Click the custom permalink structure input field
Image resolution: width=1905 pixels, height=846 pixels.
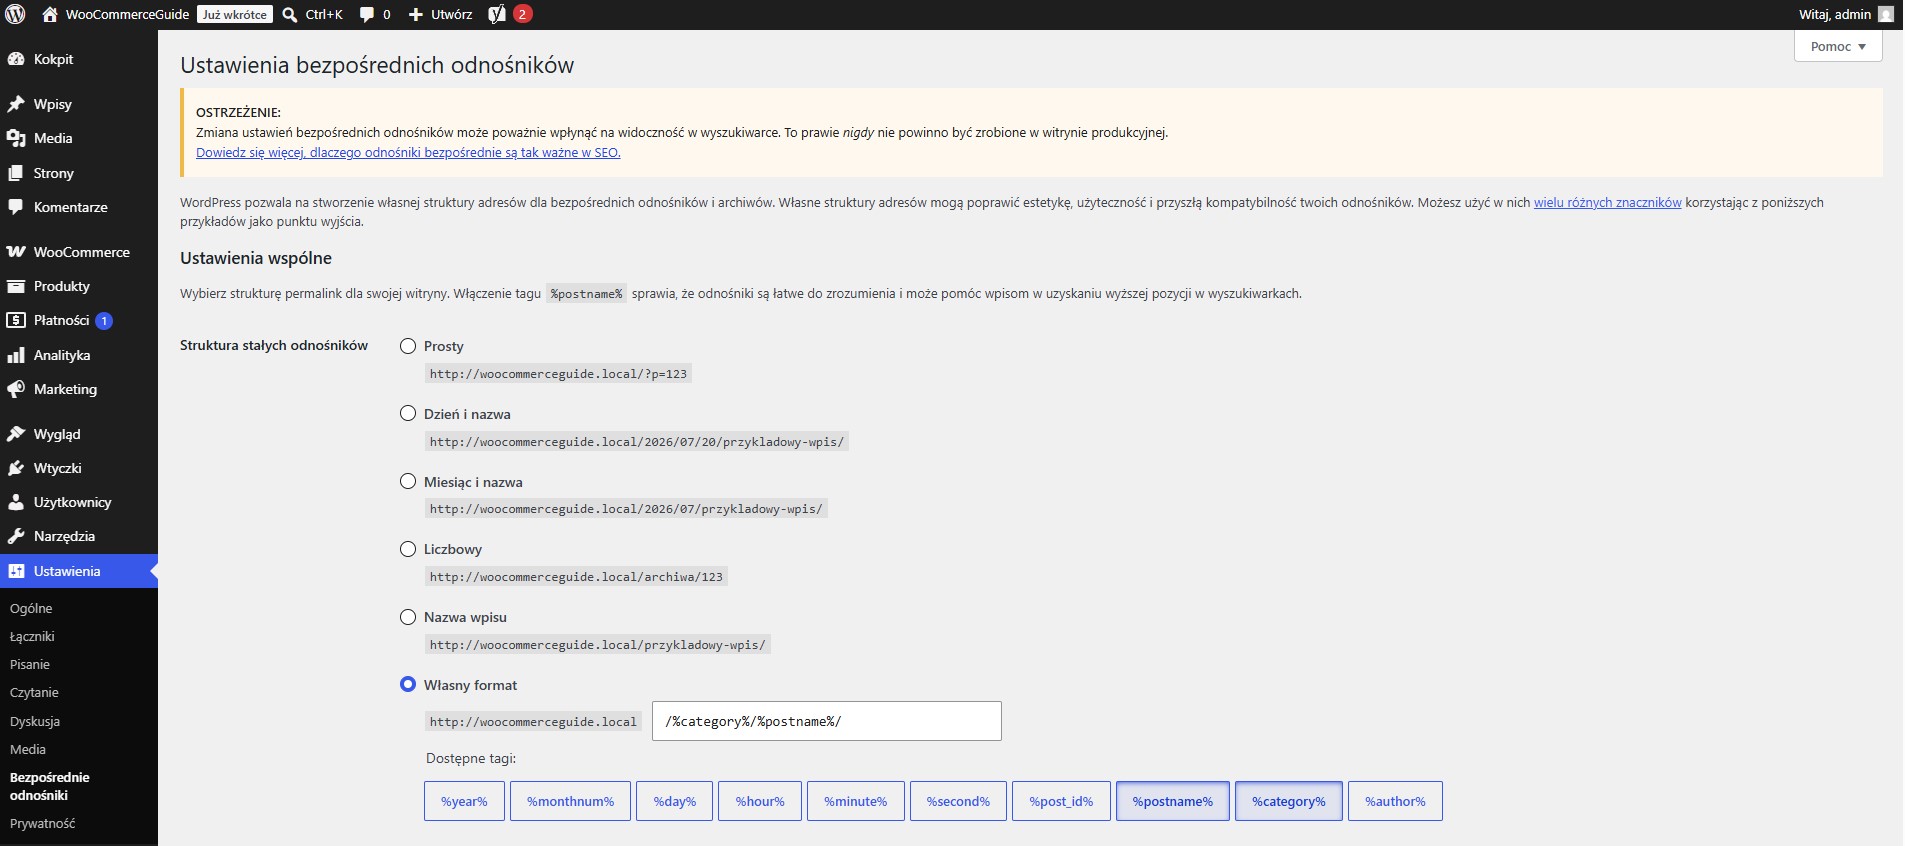pos(826,721)
